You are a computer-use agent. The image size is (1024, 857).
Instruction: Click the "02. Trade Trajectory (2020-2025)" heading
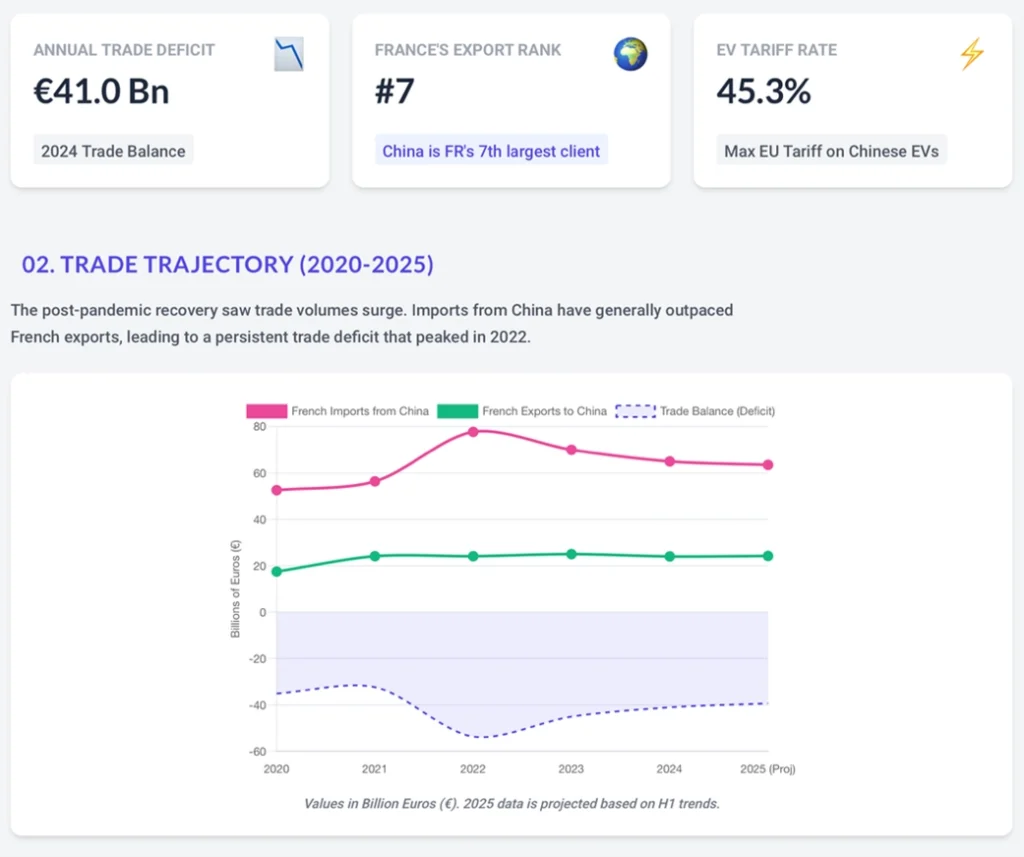tap(228, 265)
